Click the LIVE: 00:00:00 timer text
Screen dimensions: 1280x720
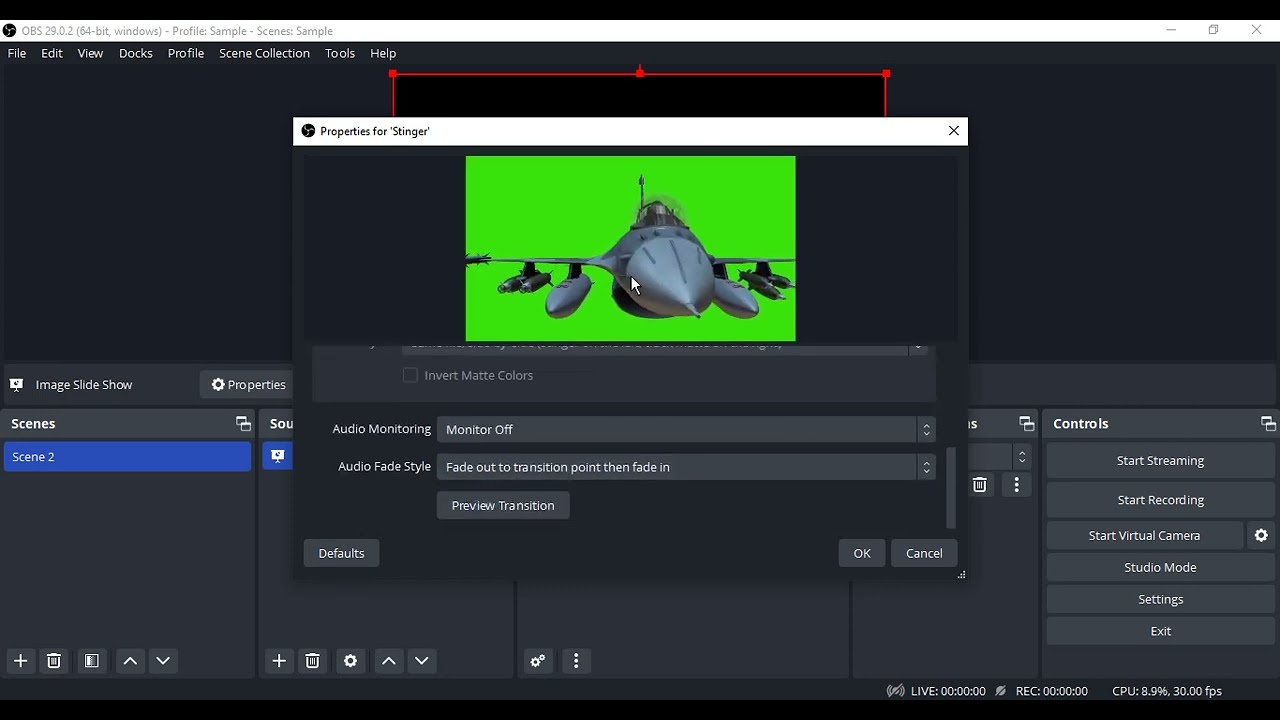click(948, 691)
